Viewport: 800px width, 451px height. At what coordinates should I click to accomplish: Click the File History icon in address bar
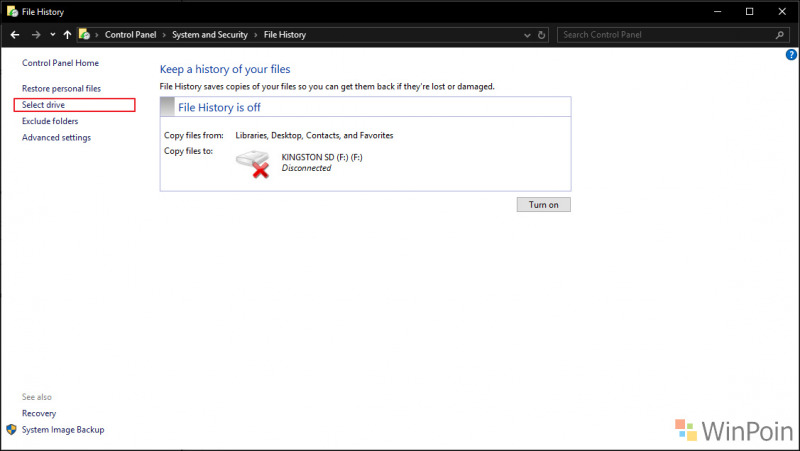(85, 35)
